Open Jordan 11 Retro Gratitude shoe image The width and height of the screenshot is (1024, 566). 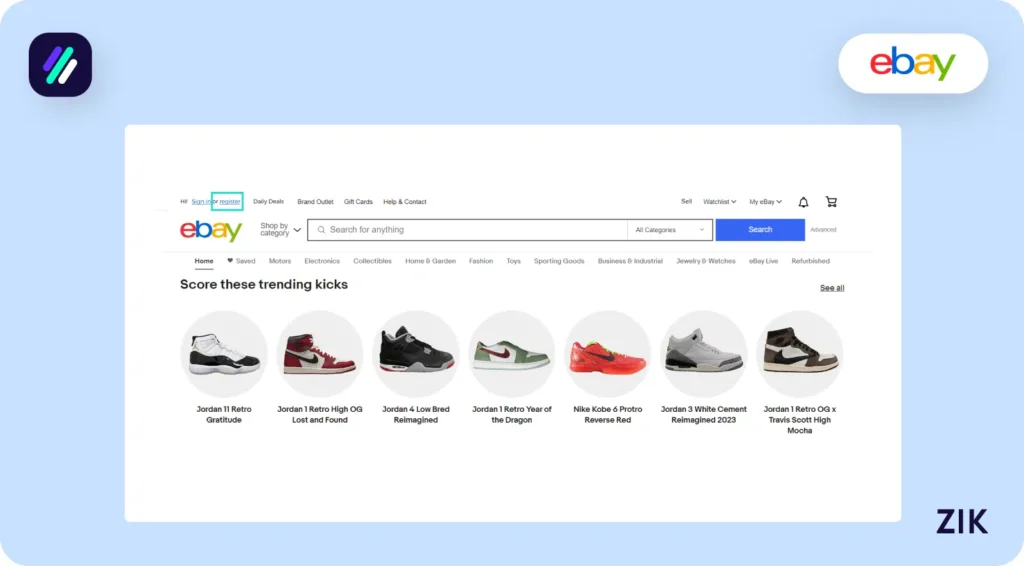224,354
